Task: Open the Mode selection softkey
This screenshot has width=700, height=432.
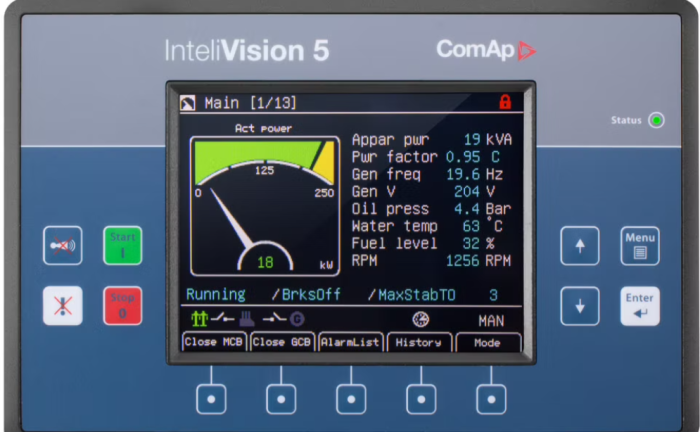Action: 488,342
